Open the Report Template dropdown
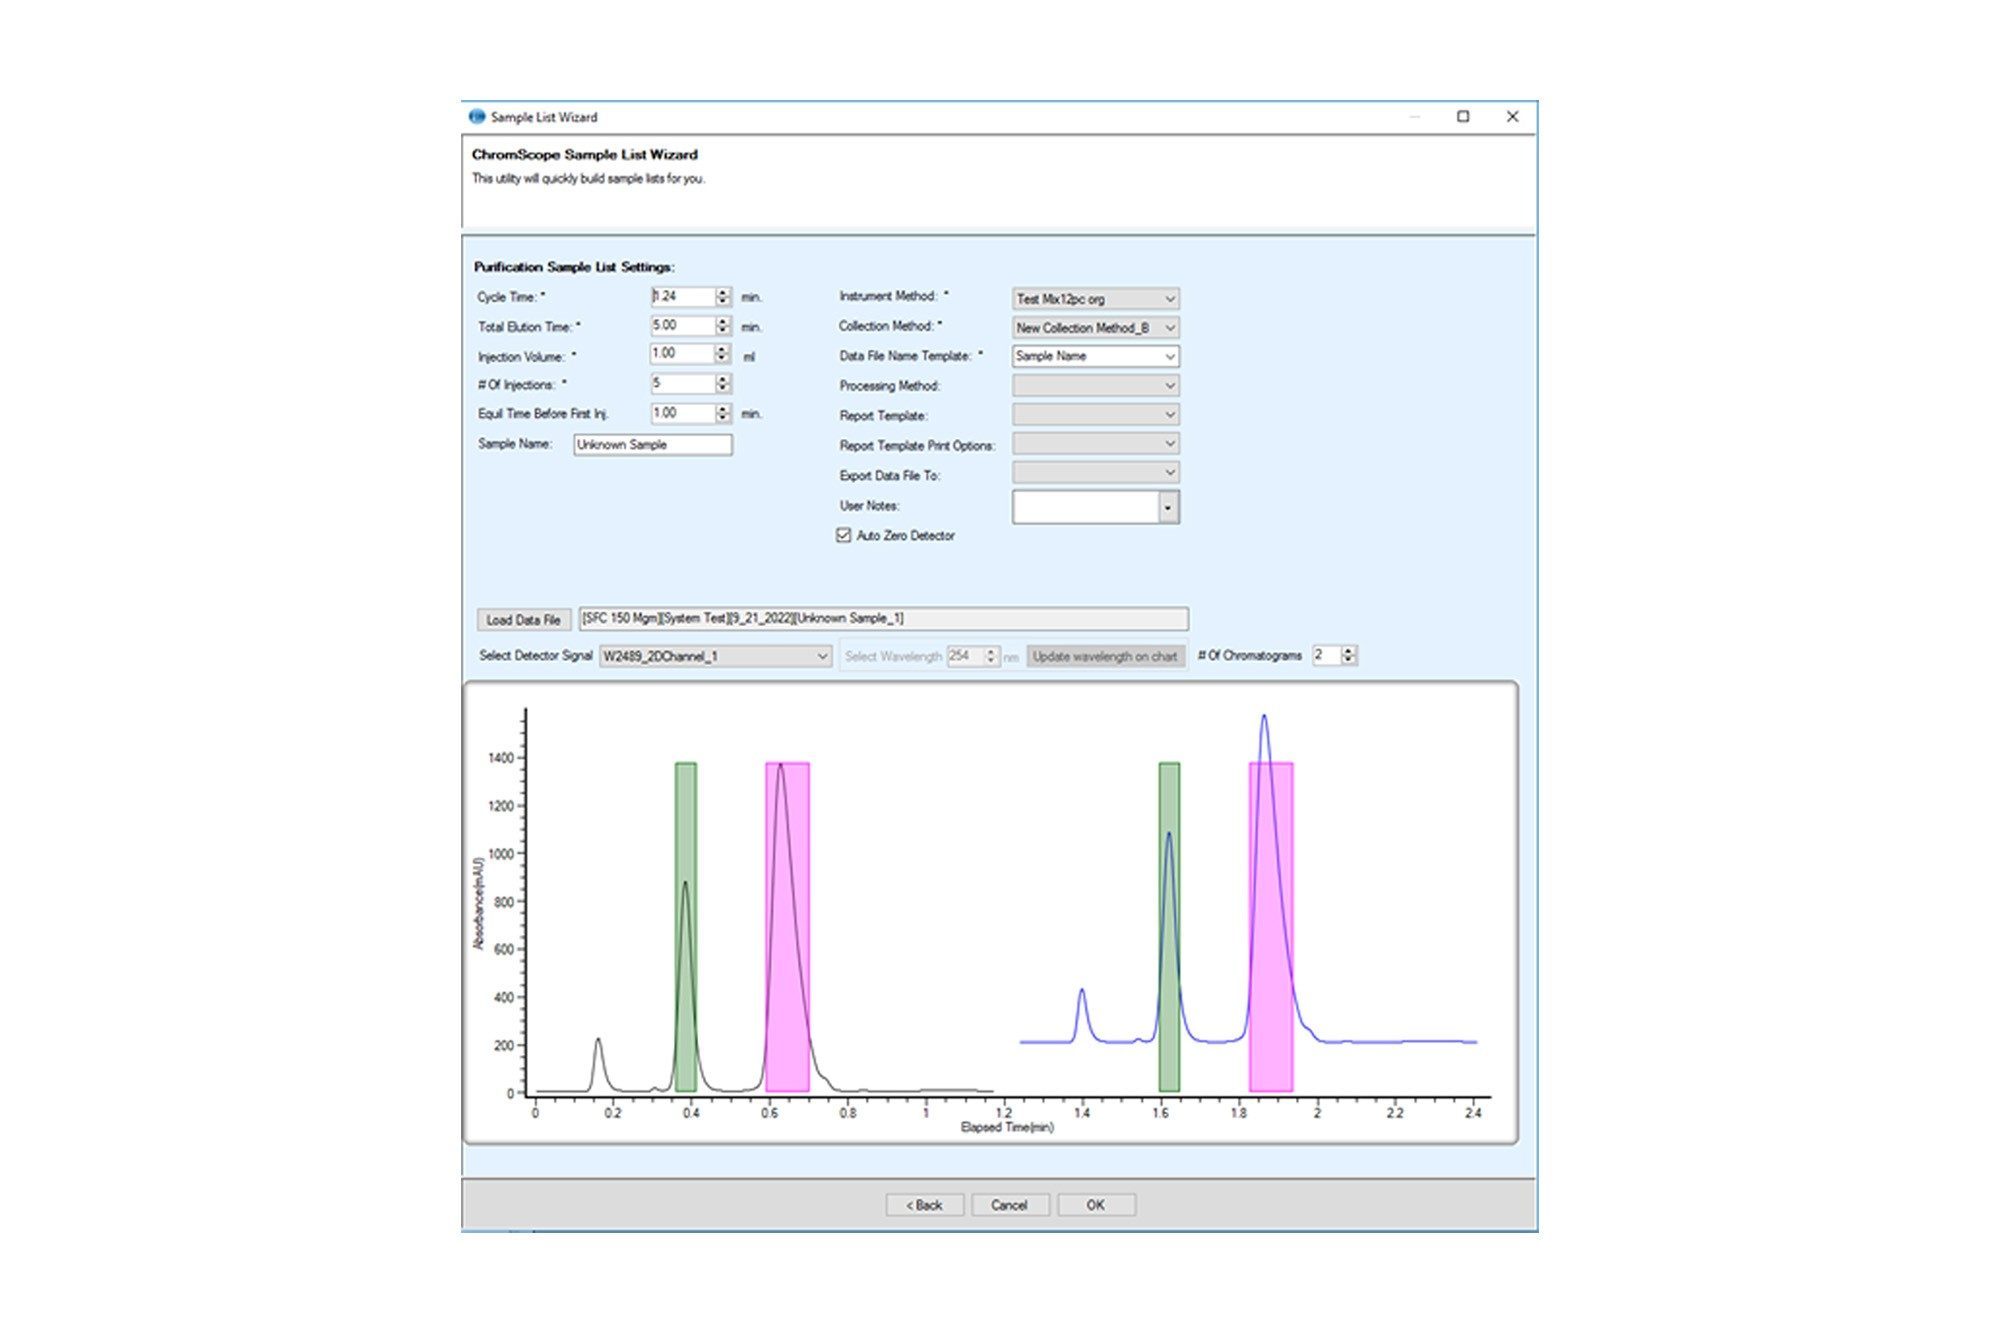 (1095, 414)
